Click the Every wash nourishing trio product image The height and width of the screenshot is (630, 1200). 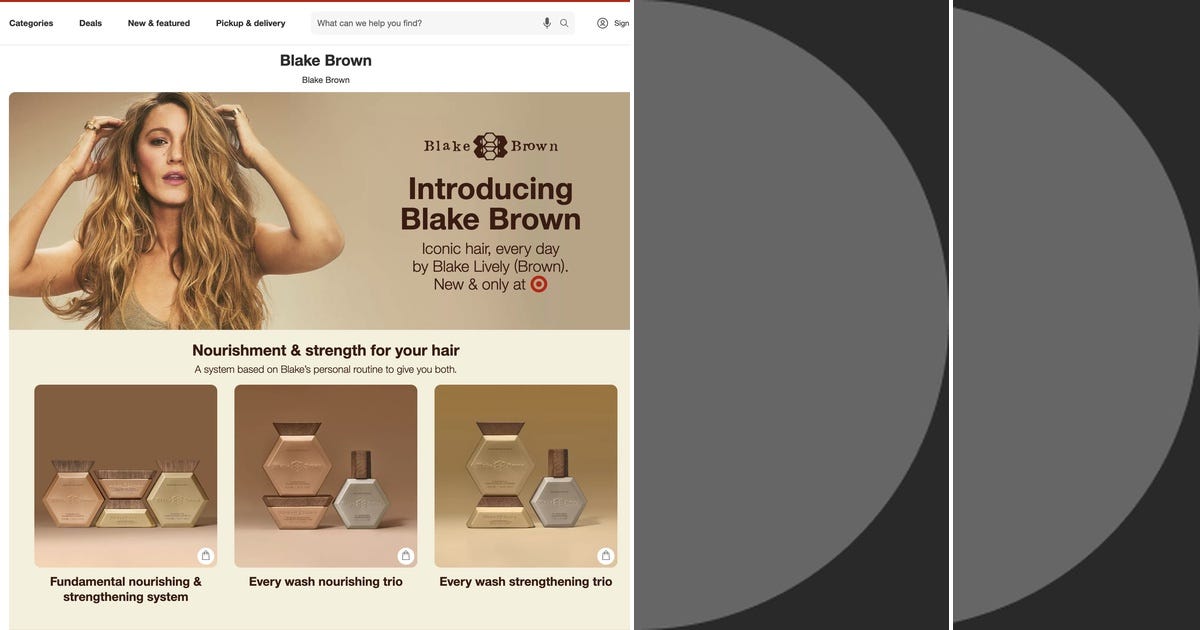pyautogui.click(x=326, y=476)
